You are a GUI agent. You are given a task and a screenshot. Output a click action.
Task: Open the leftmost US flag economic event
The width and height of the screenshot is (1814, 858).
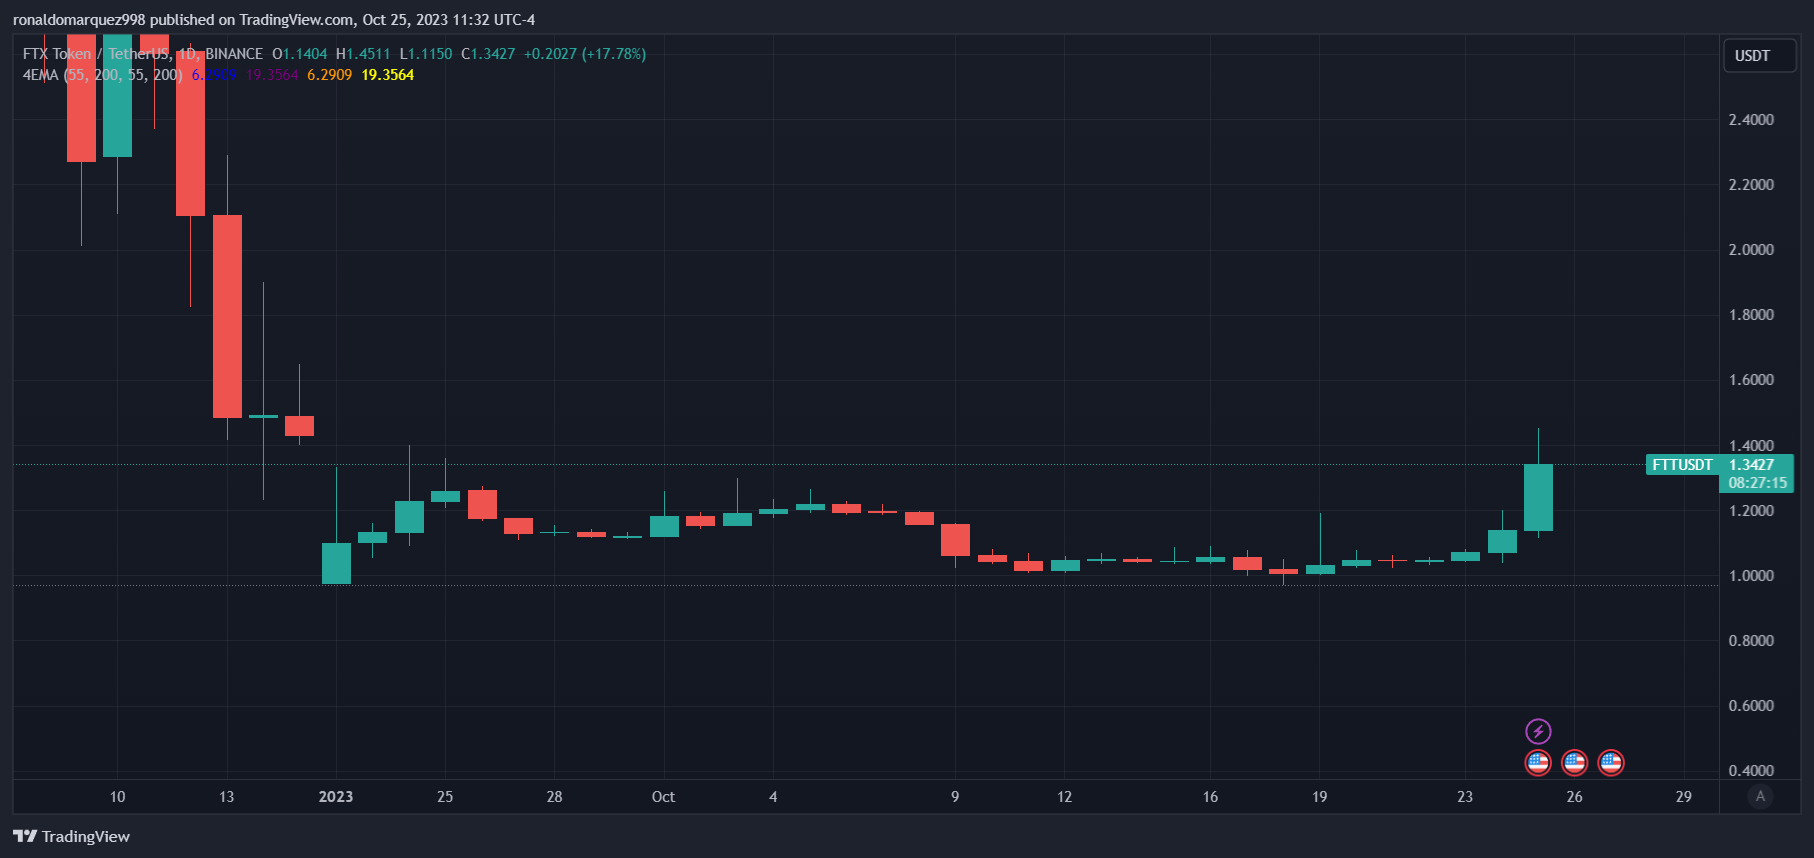1538,763
